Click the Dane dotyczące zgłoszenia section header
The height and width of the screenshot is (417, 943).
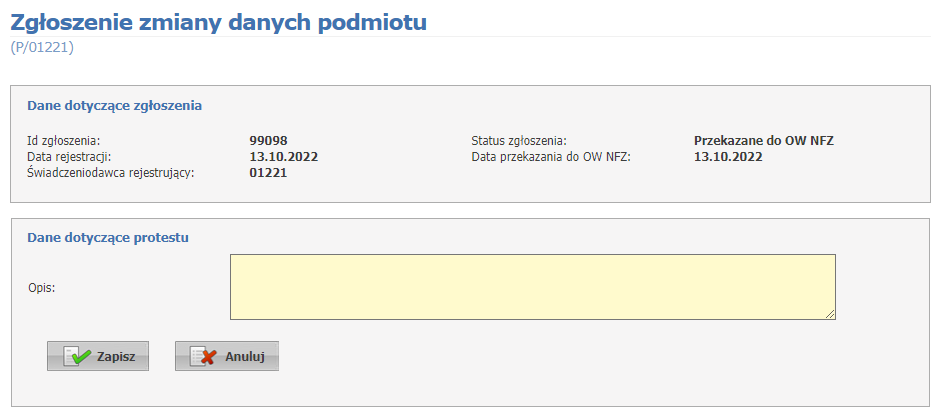pyautogui.click(x=115, y=107)
